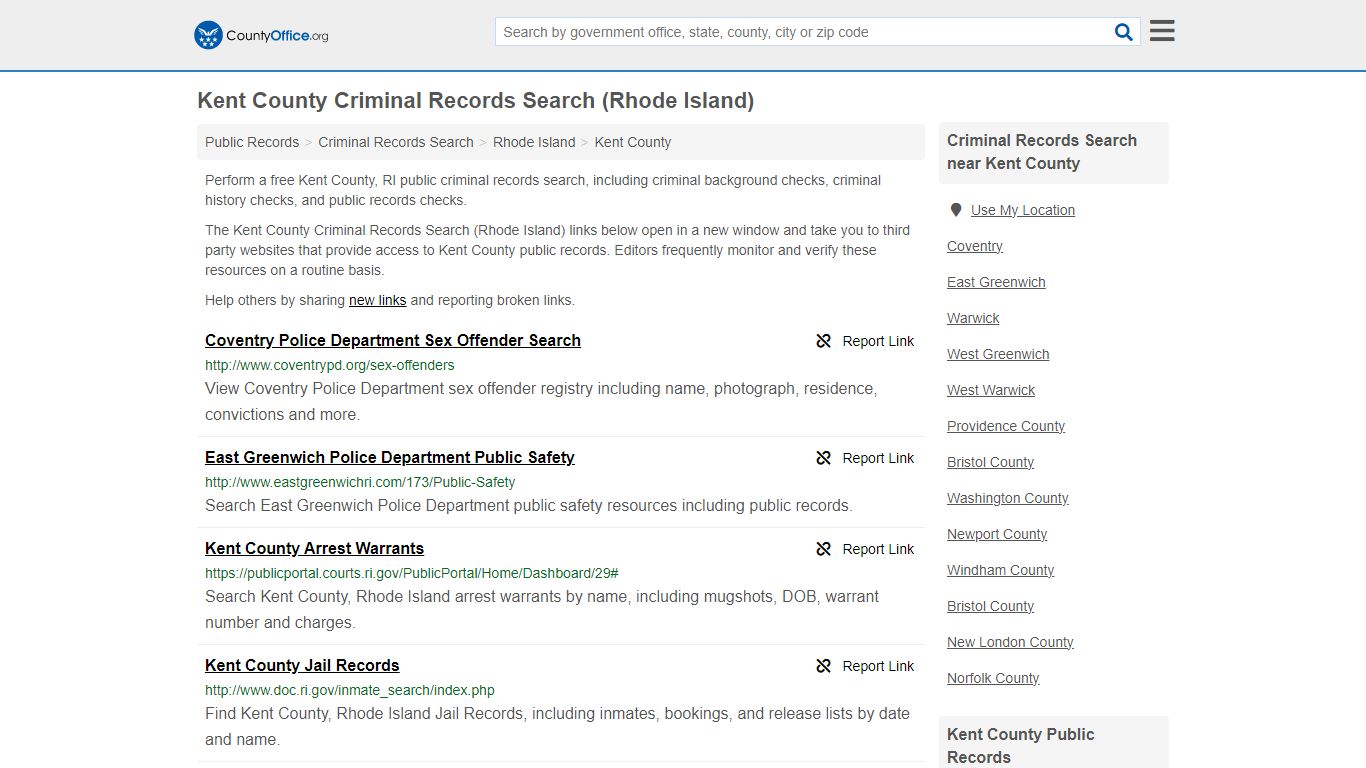
Task: Click broken-link icon for East Greenwich Public Safety
Action: (824, 458)
